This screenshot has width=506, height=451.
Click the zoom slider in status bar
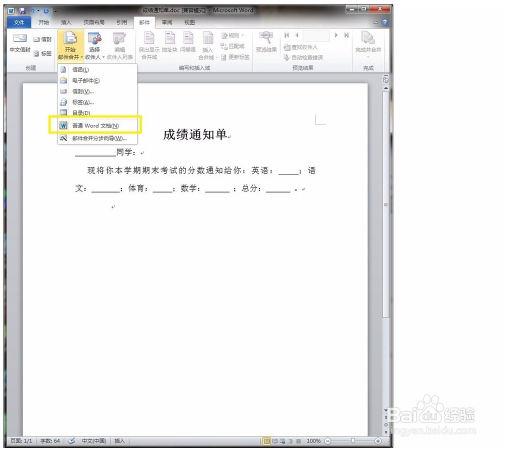353,441
